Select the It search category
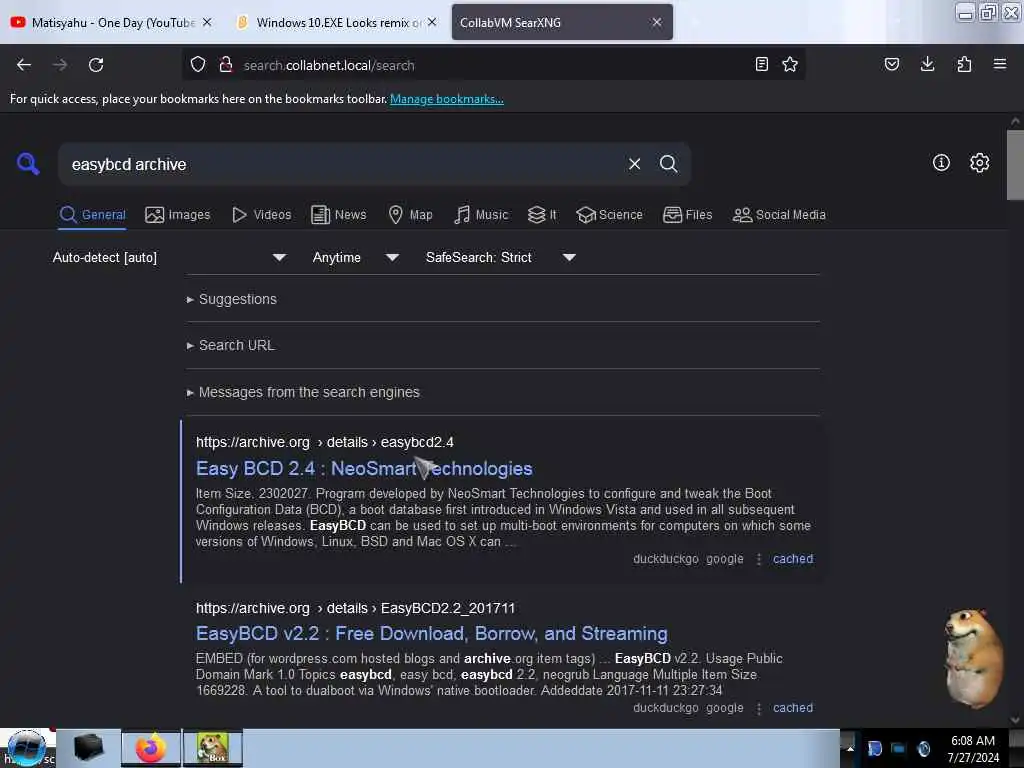The width and height of the screenshot is (1024, 768). pyautogui.click(x=542, y=215)
